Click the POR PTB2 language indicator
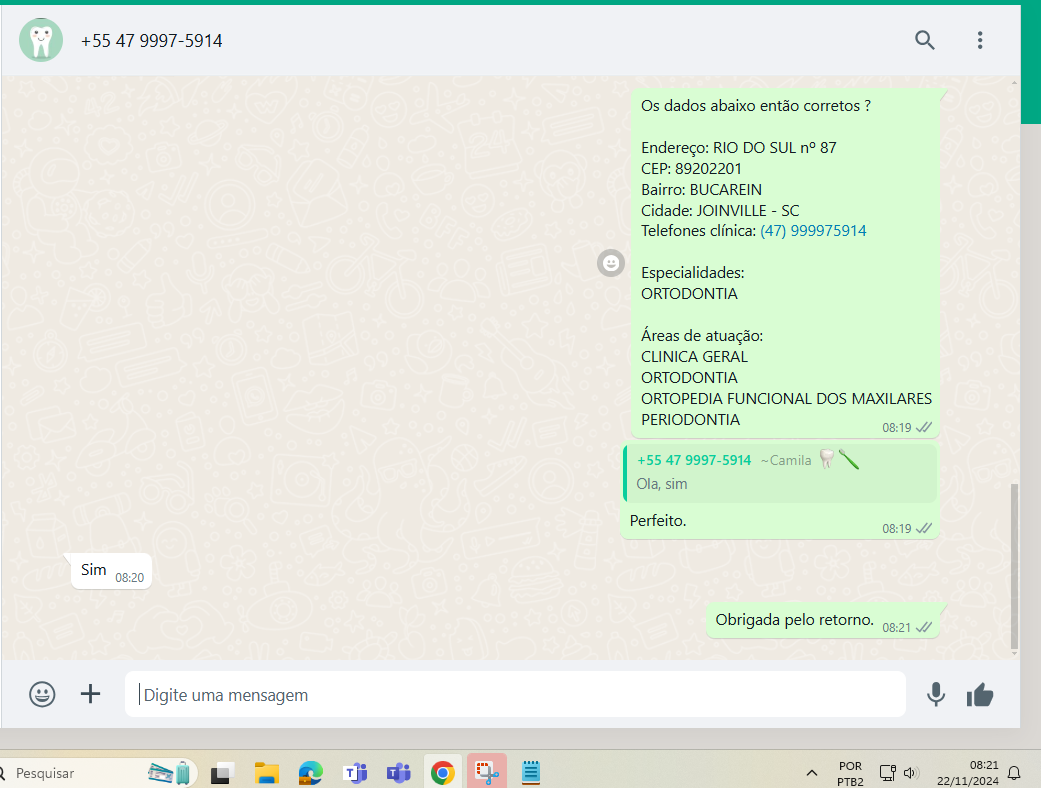 point(850,773)
